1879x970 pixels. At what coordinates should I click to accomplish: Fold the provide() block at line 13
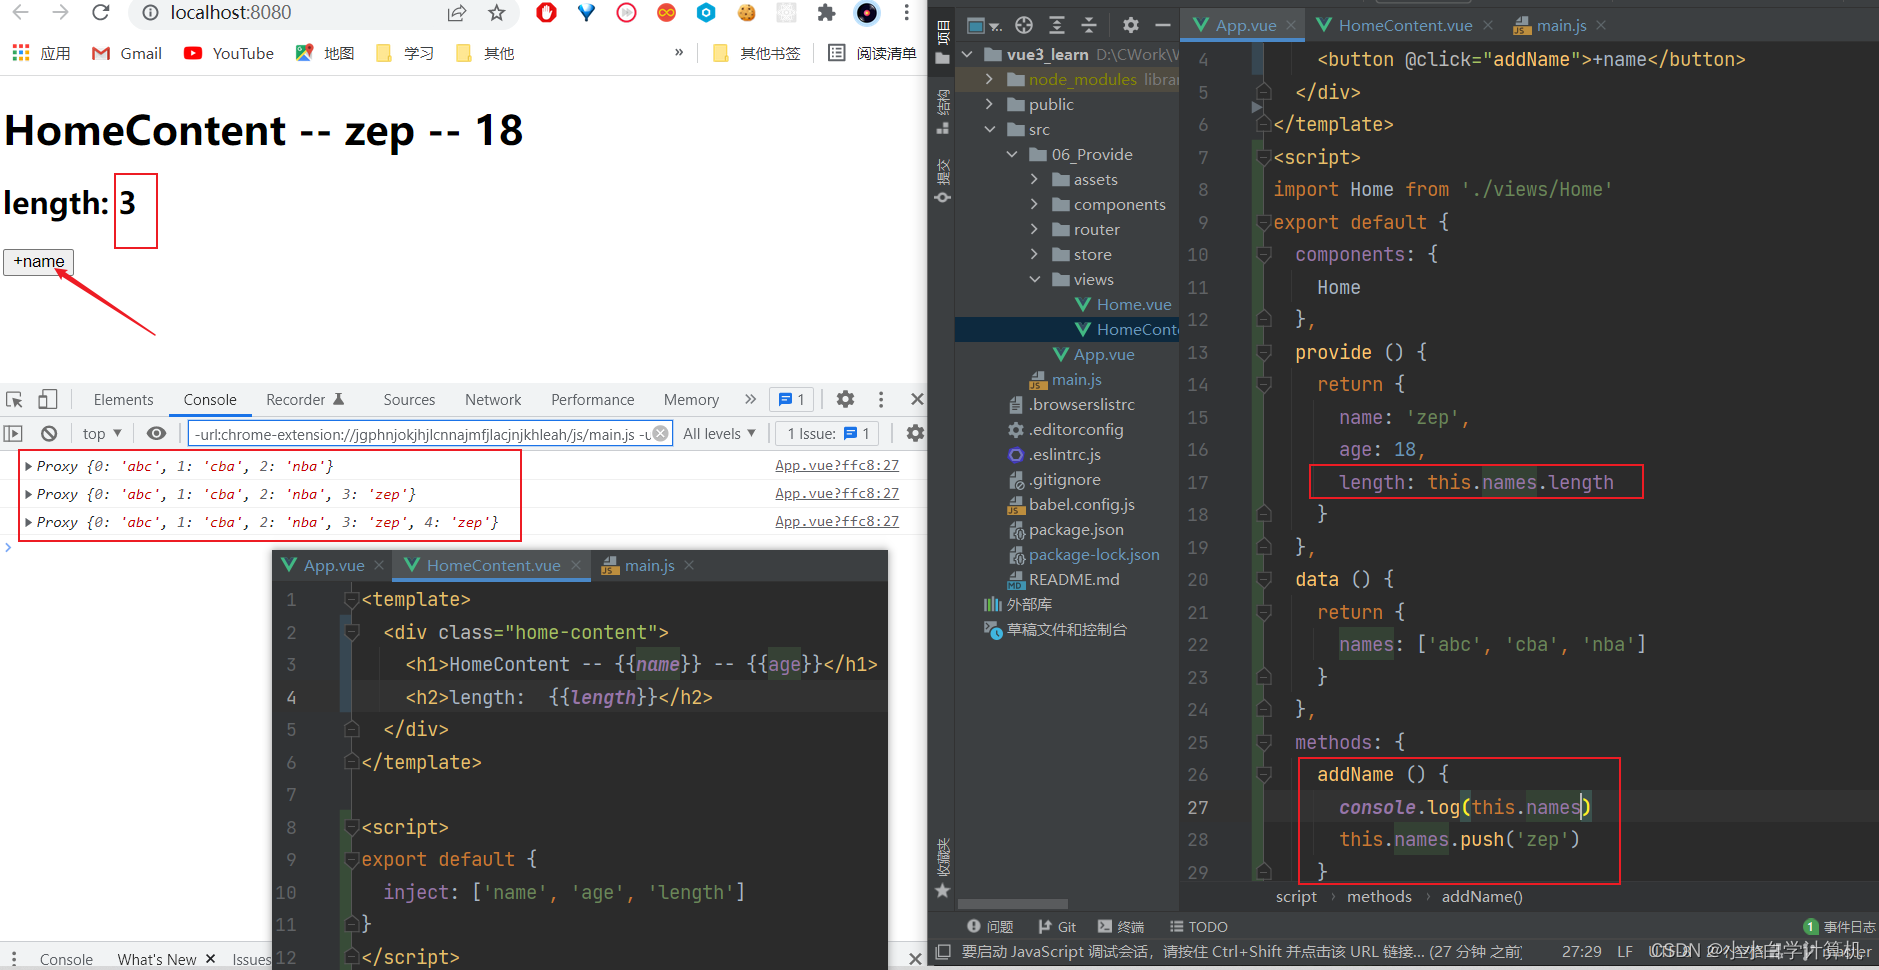tap(1264, 352)
